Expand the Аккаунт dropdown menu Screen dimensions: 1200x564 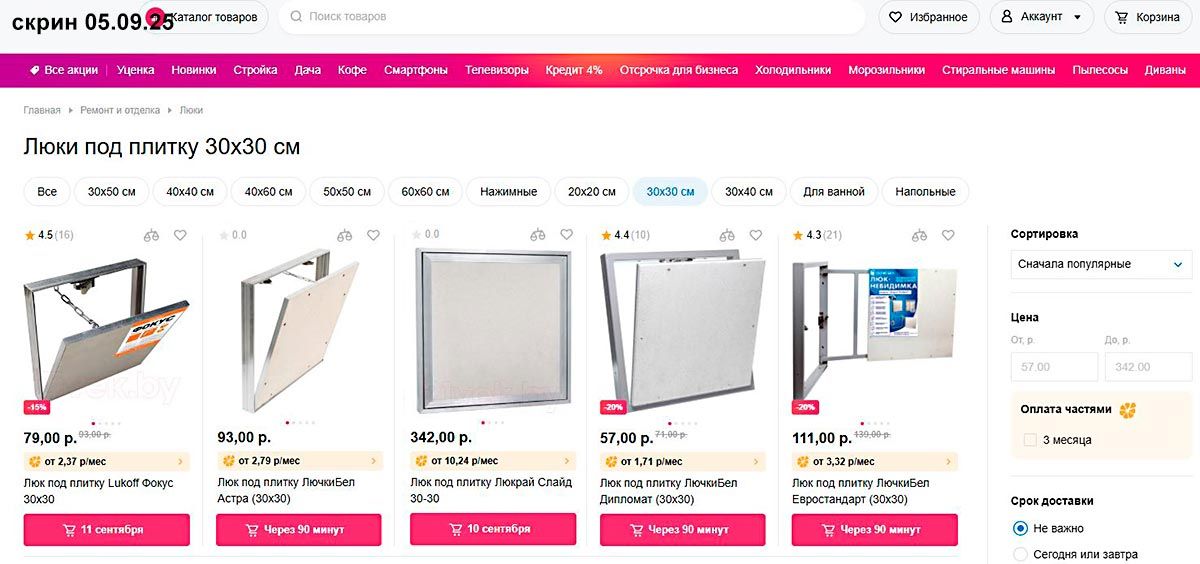click(x=1043, y=17)
